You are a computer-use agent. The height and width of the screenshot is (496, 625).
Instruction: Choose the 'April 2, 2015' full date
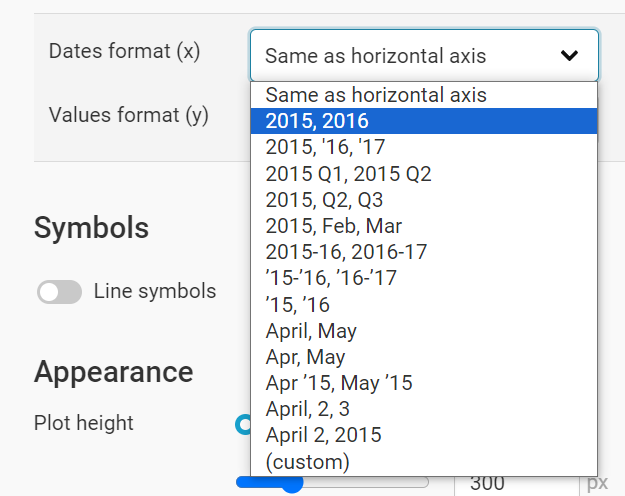(424, 435)
